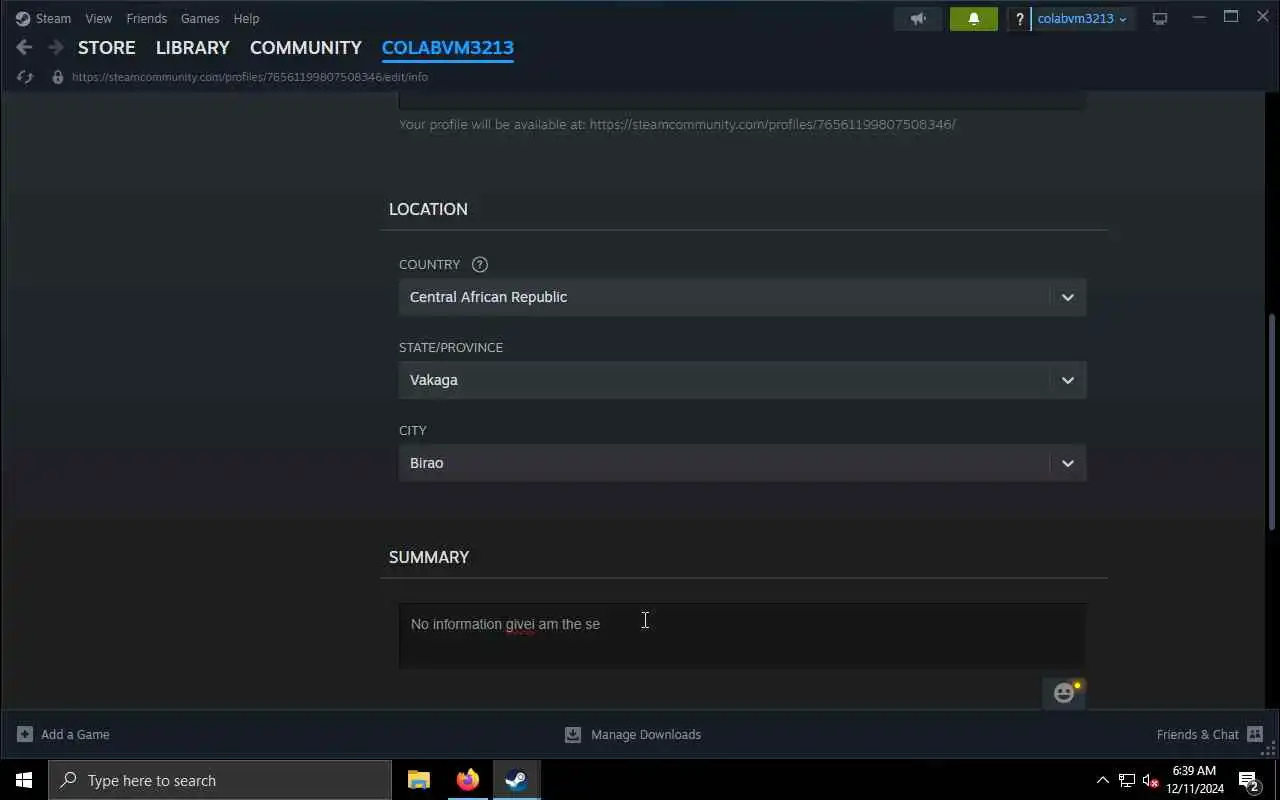Click the chevron on Vakaga field

[x=1067, y=380]
